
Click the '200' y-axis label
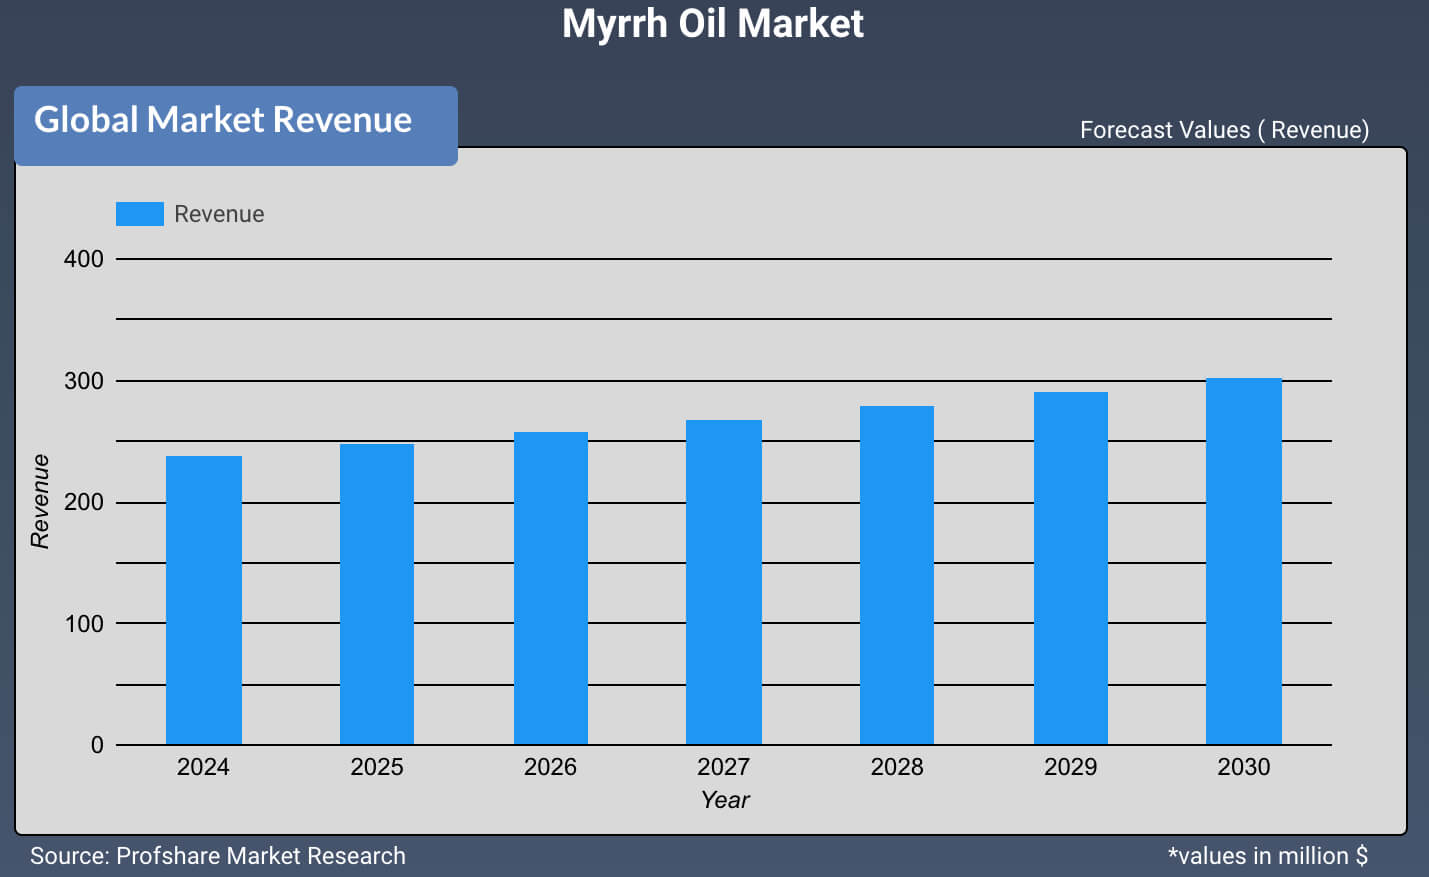click(84, 502)
